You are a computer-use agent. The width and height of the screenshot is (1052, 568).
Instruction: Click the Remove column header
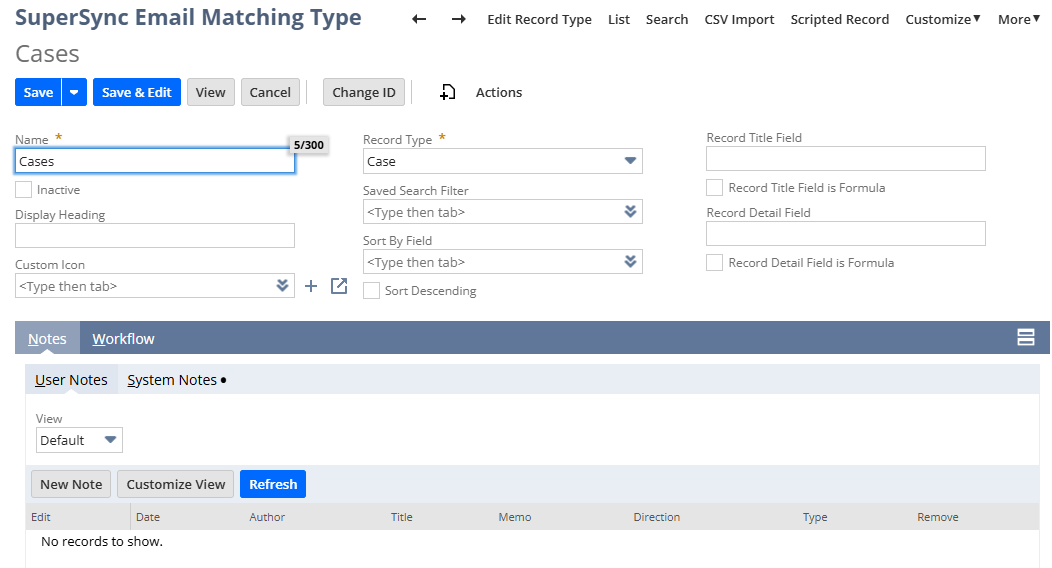coord(938,517)
